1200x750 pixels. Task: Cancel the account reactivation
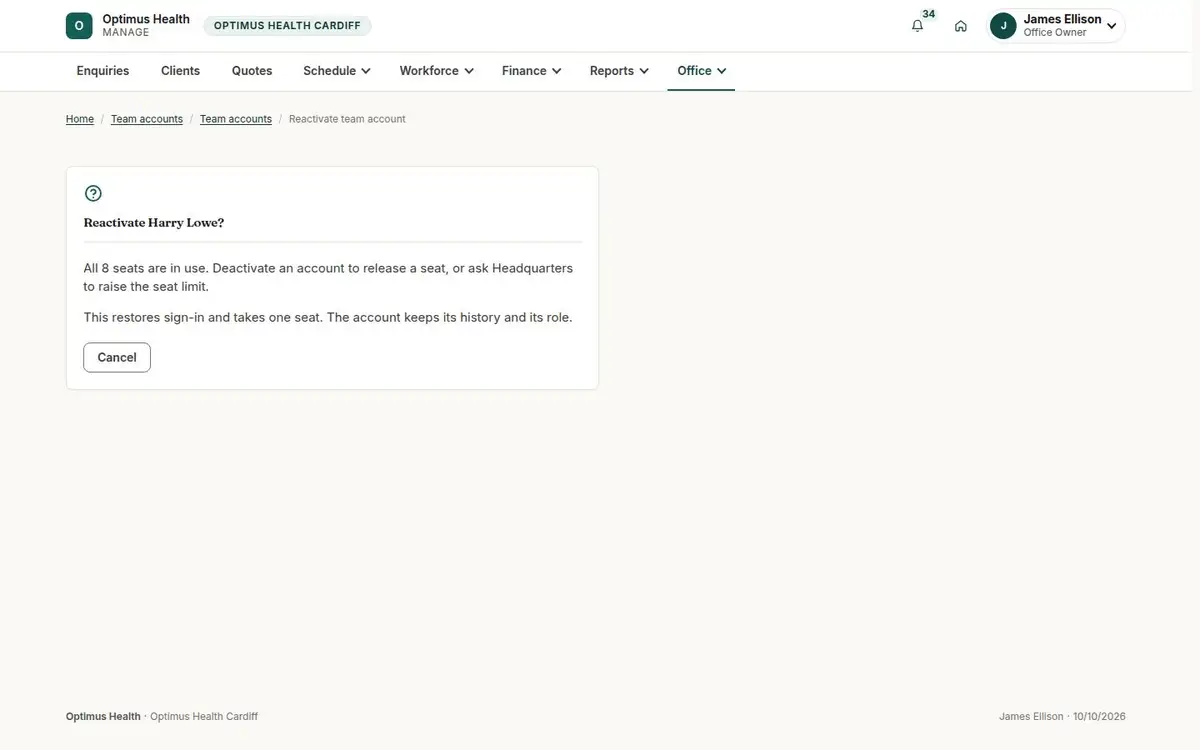[117, 358]
